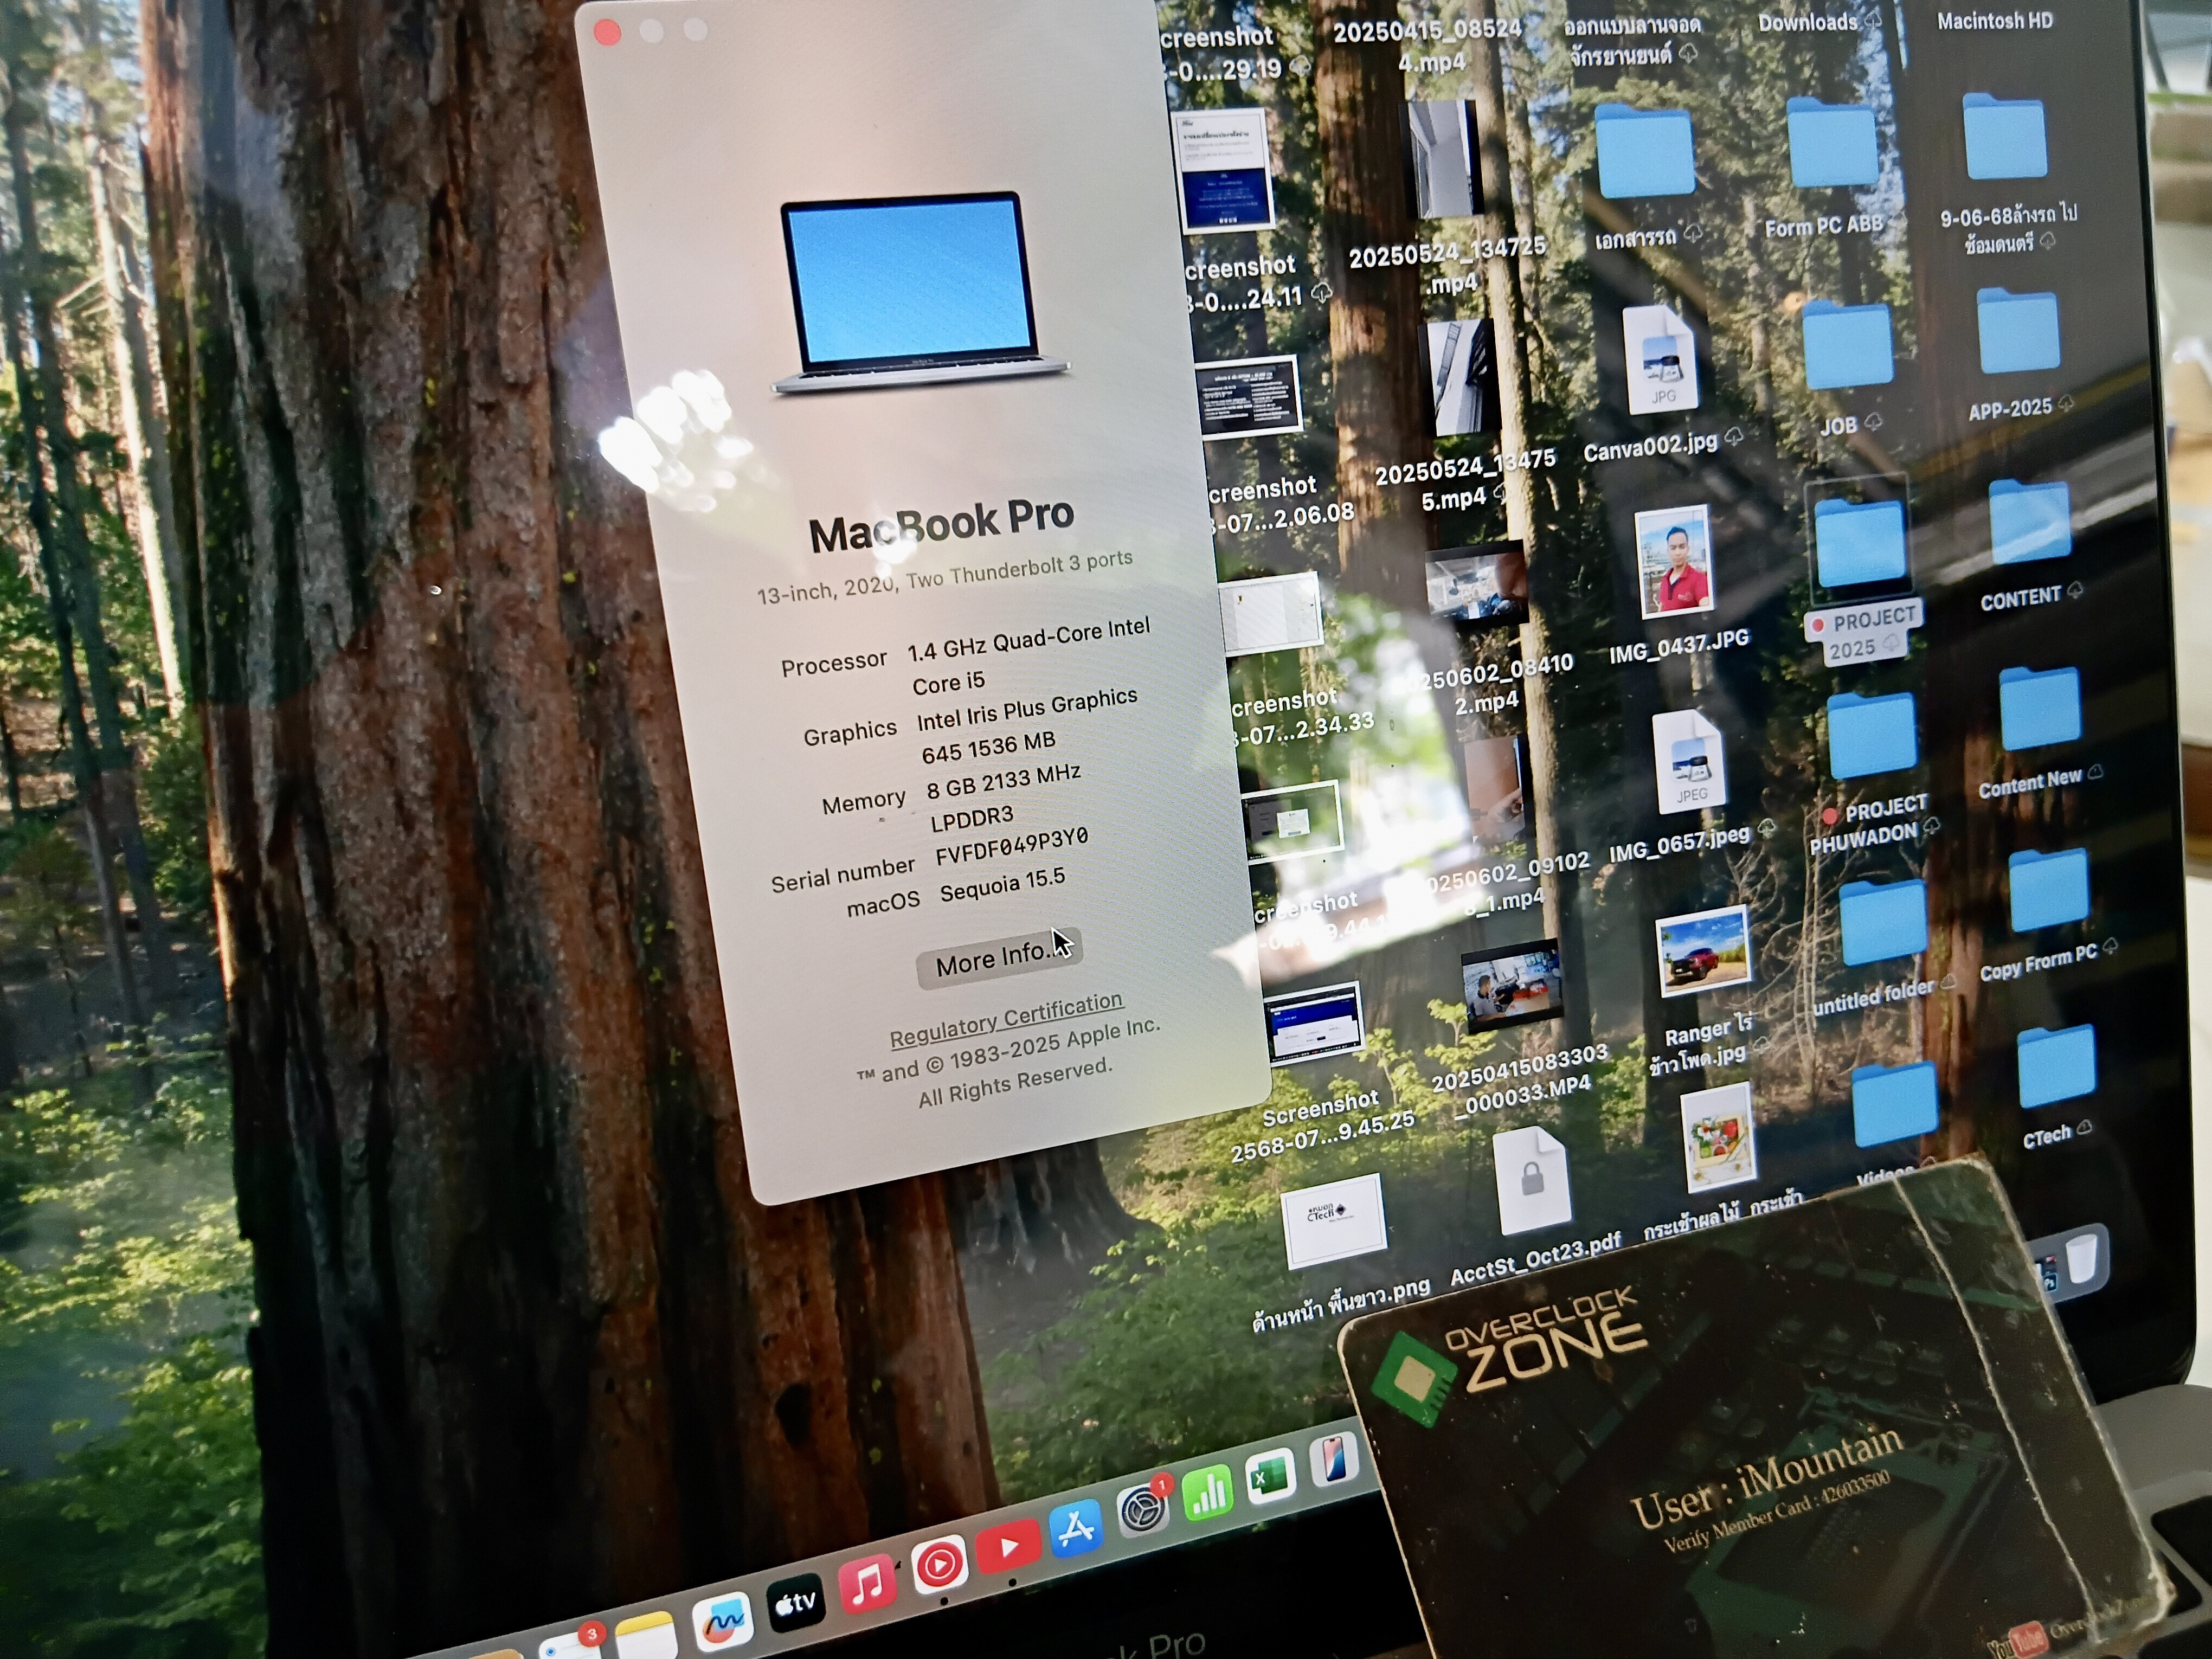Image resolution: width=2212 pixels, height=1659 pixels.
Task: Click the Macintosh HD label
Action: [x=1994, y=20]
